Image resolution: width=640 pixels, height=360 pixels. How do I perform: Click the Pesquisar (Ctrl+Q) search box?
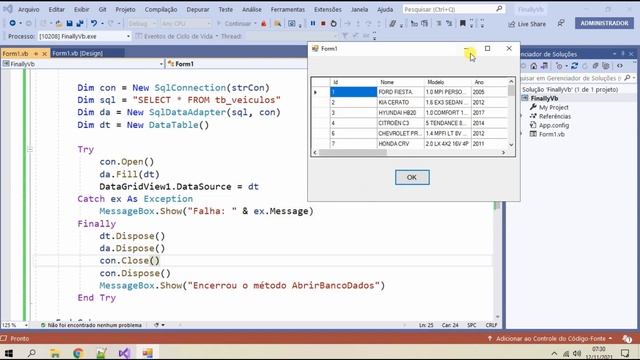453,9
